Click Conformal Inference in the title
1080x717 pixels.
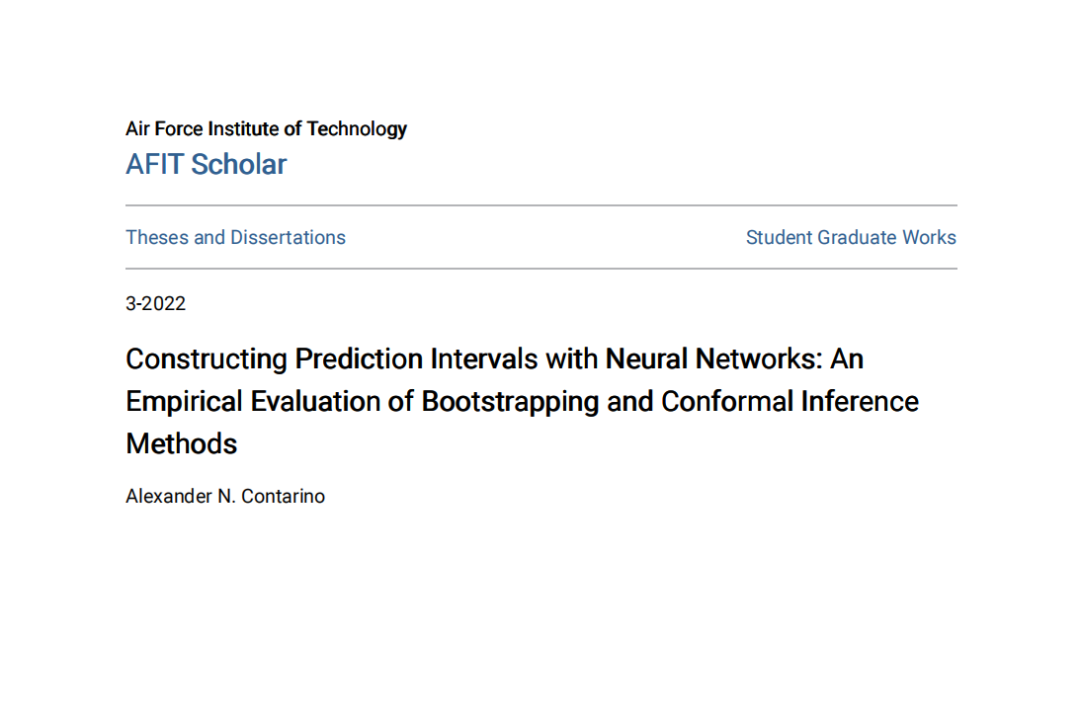coord(790,401)
